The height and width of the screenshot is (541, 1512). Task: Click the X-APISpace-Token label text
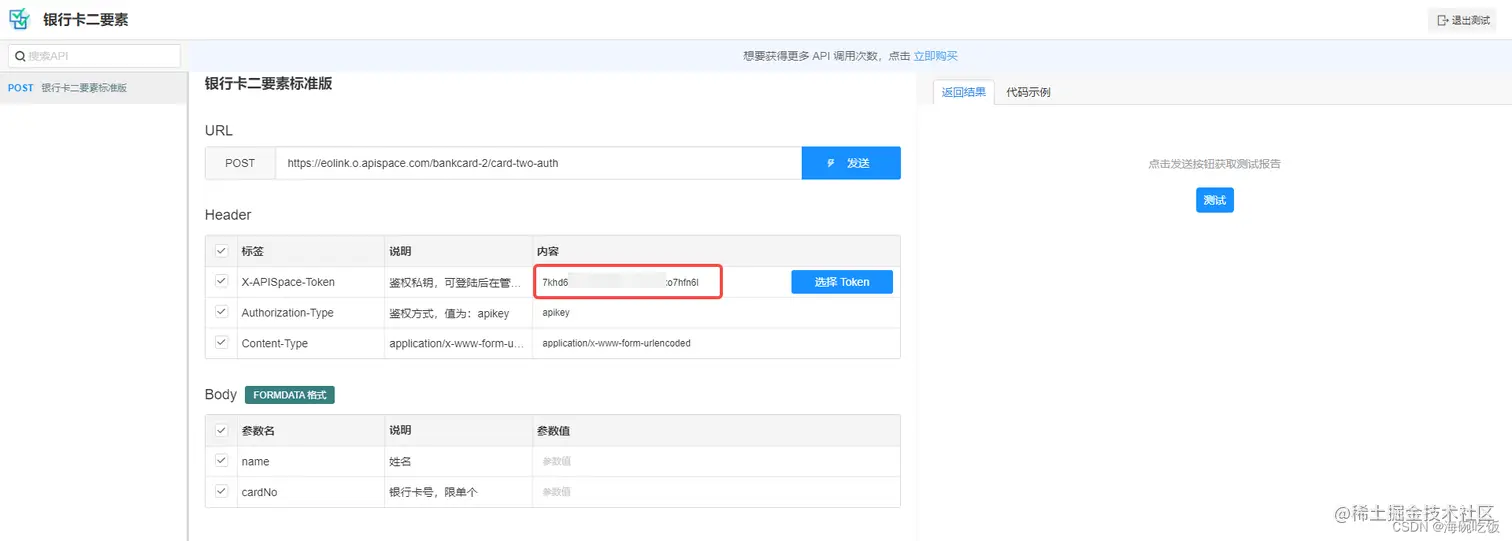(288, 282)
